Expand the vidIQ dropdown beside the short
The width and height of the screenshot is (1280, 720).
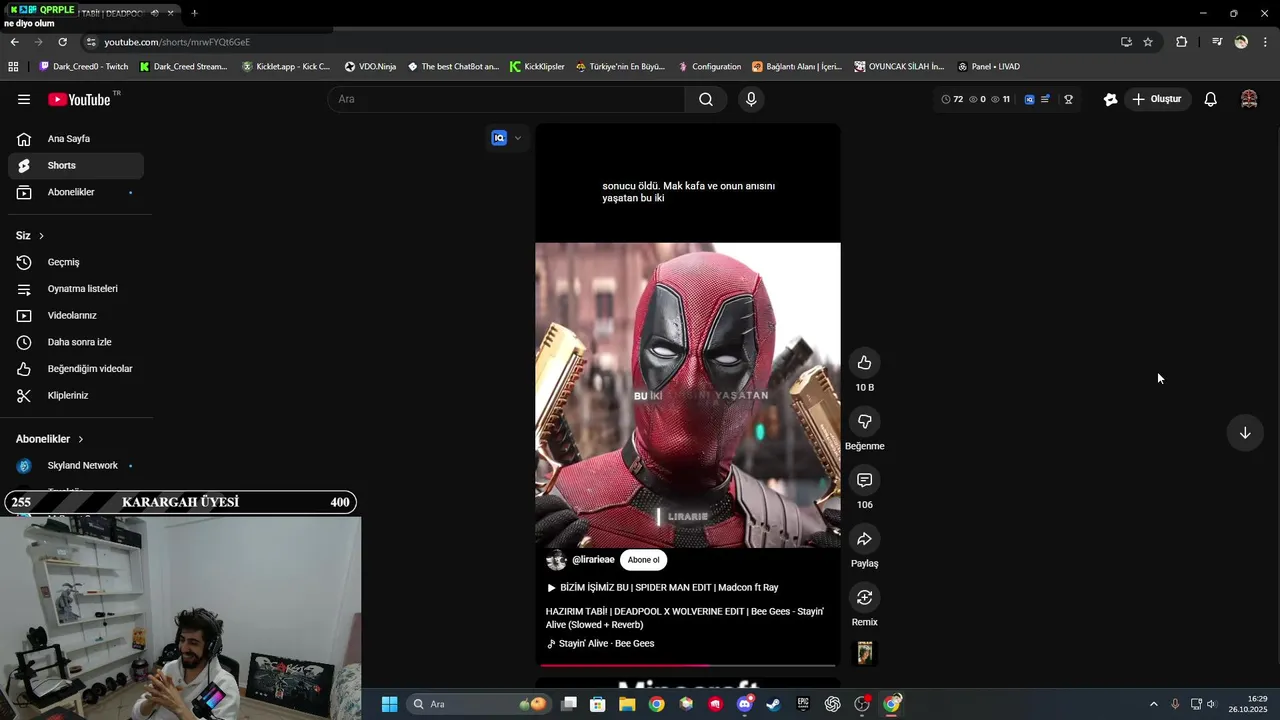click(x=517, y=138)
